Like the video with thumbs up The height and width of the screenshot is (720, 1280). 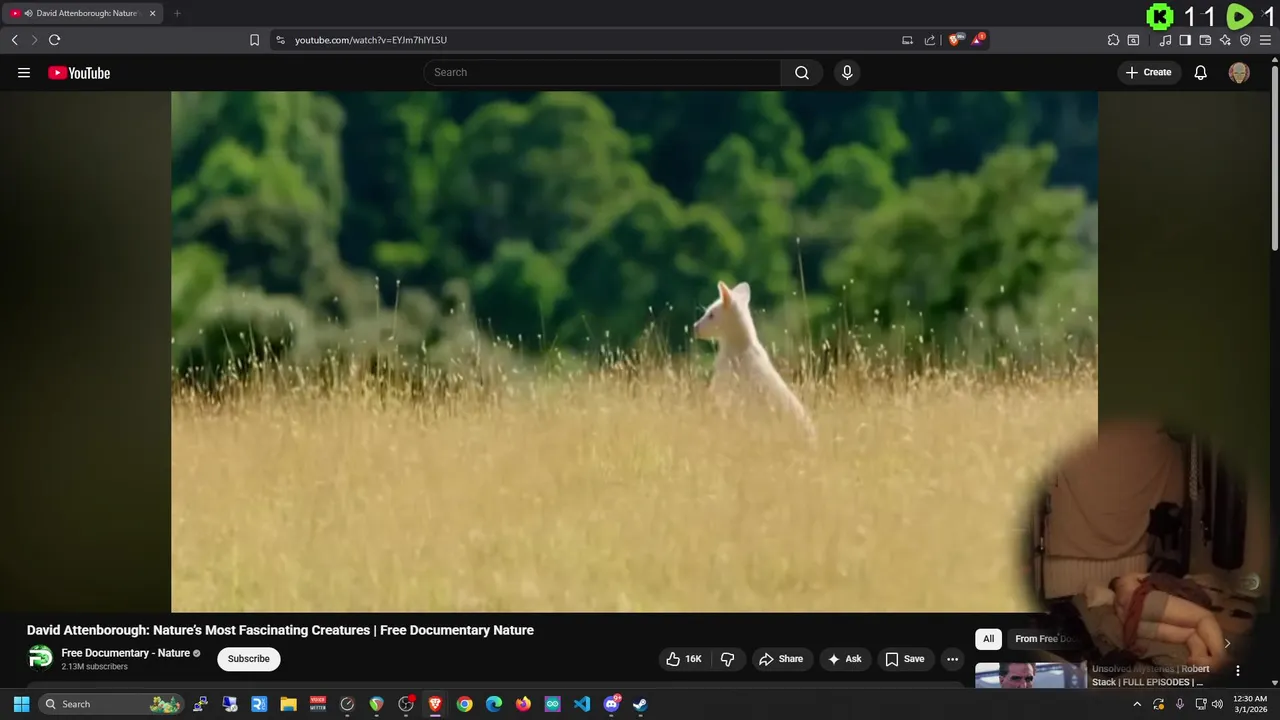(x=683, y=659)
